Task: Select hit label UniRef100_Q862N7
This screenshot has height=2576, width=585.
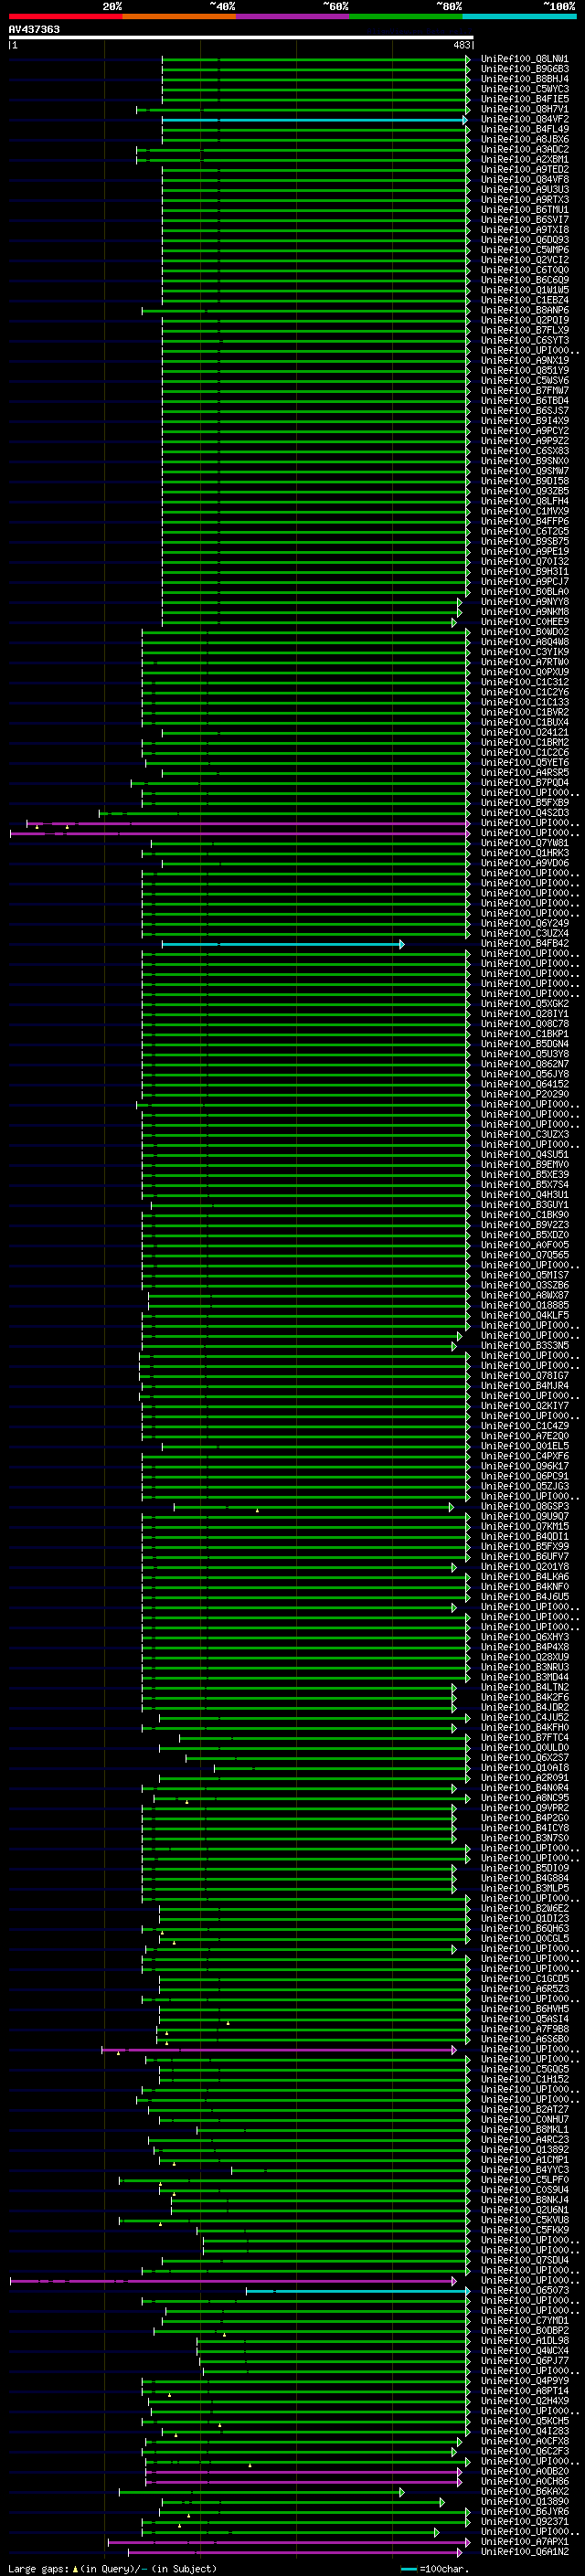Action: pos(525,1064)
